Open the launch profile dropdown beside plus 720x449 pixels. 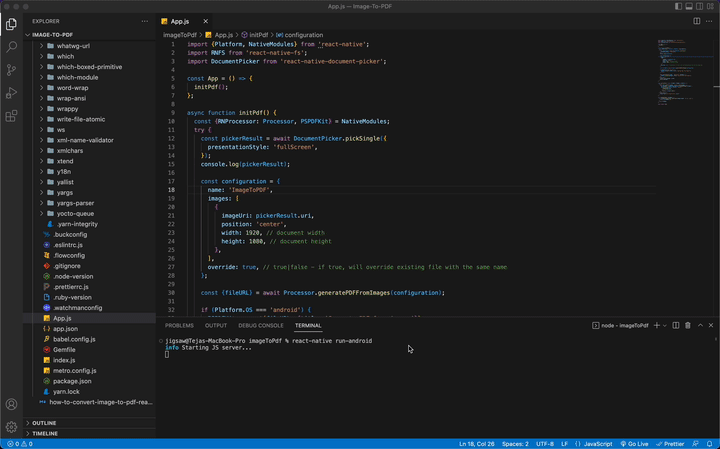664,325
